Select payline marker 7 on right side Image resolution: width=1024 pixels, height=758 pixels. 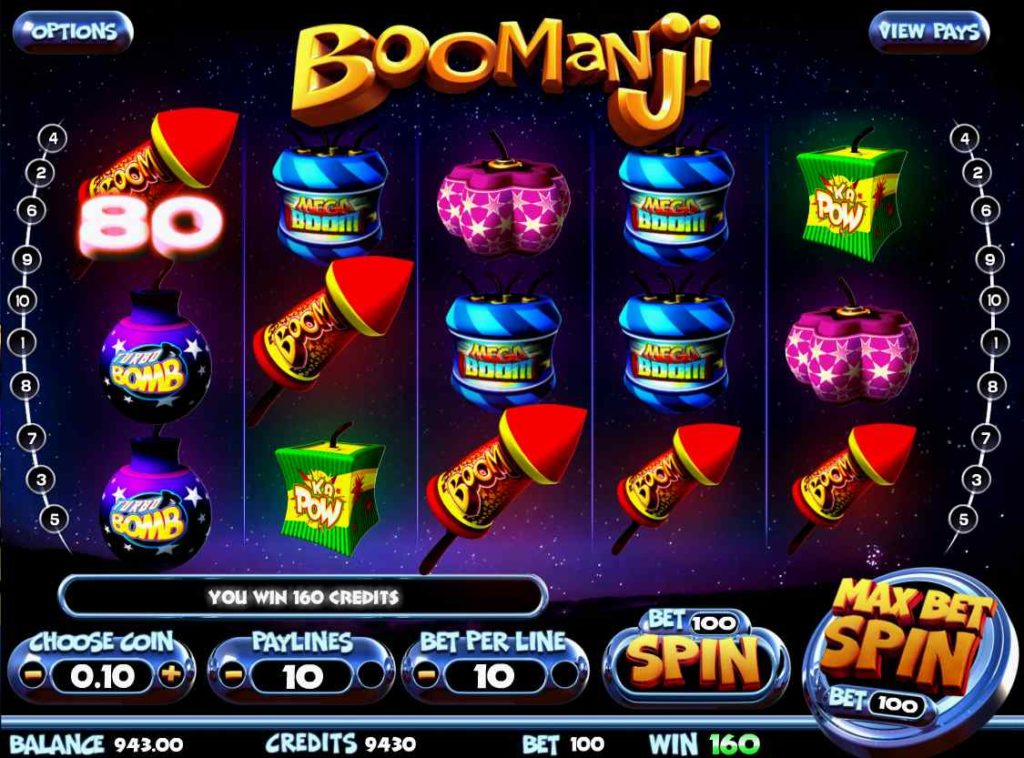[985, 437]
